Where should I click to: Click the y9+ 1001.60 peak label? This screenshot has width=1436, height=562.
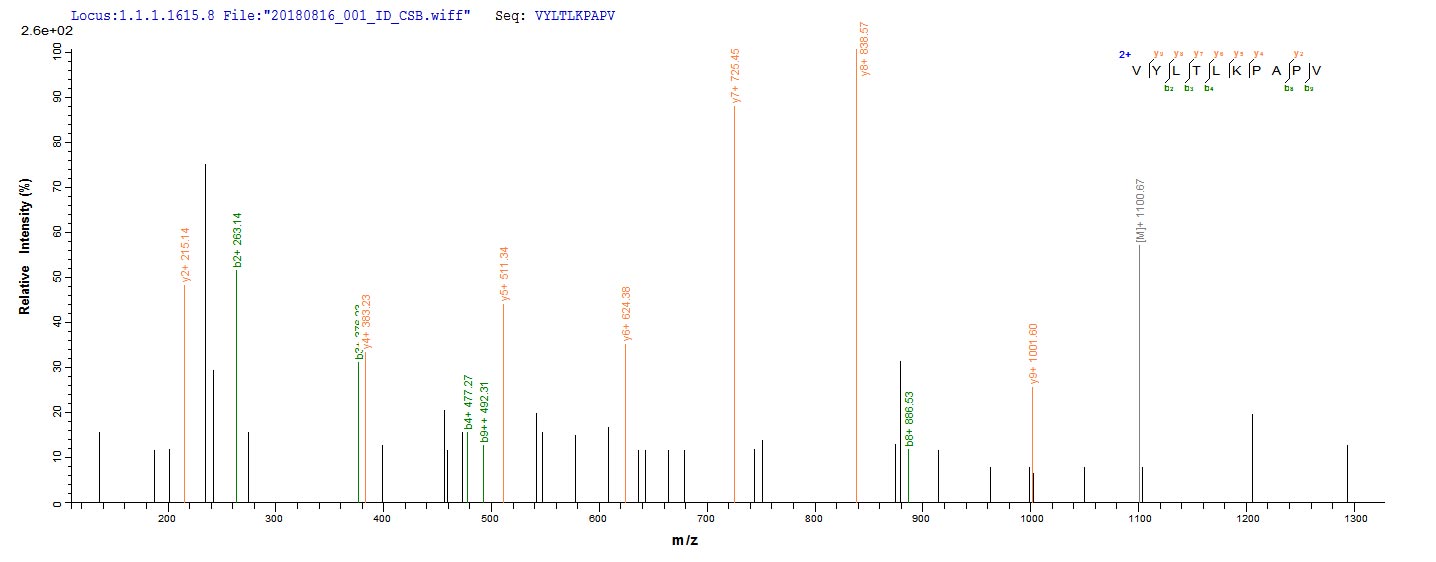click(1033, 353)
